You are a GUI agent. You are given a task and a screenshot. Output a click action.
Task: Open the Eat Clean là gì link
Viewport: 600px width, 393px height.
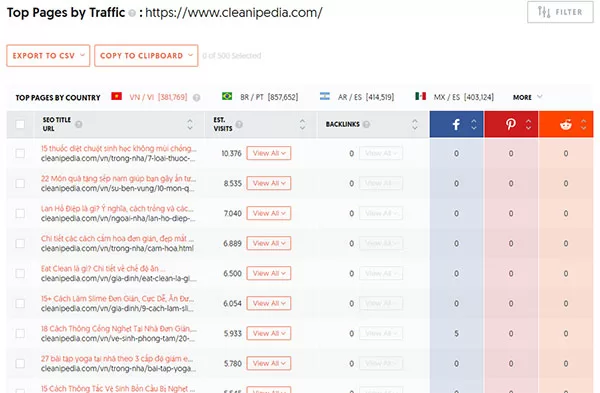tap(103, 269)
